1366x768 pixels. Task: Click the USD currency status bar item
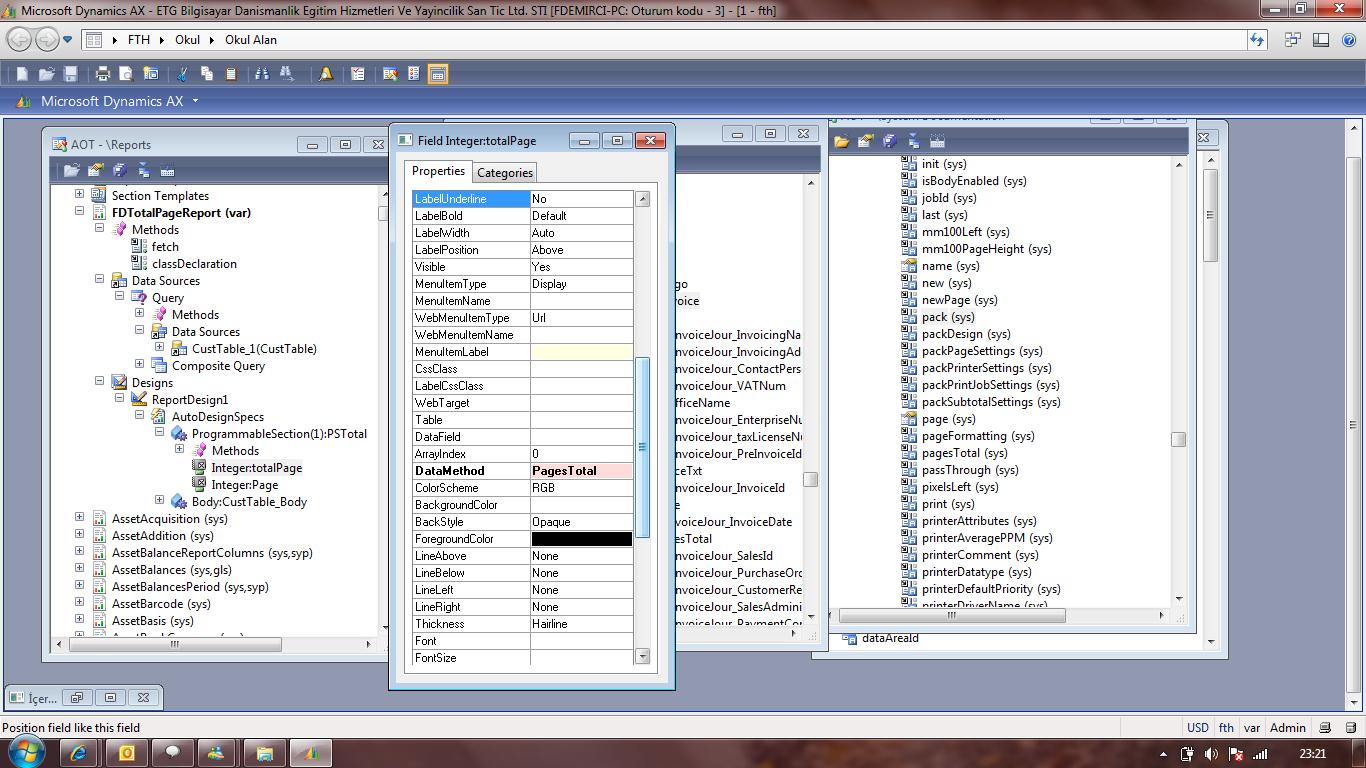point(1197,728)
